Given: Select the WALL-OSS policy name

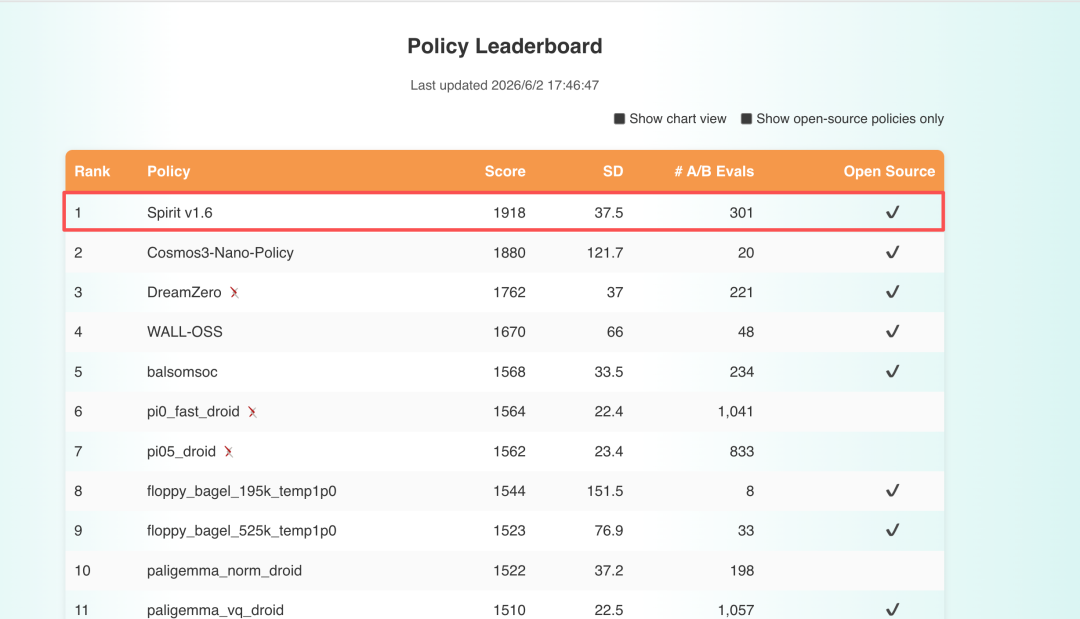Looking at the screenshot, I should [185, 332].
